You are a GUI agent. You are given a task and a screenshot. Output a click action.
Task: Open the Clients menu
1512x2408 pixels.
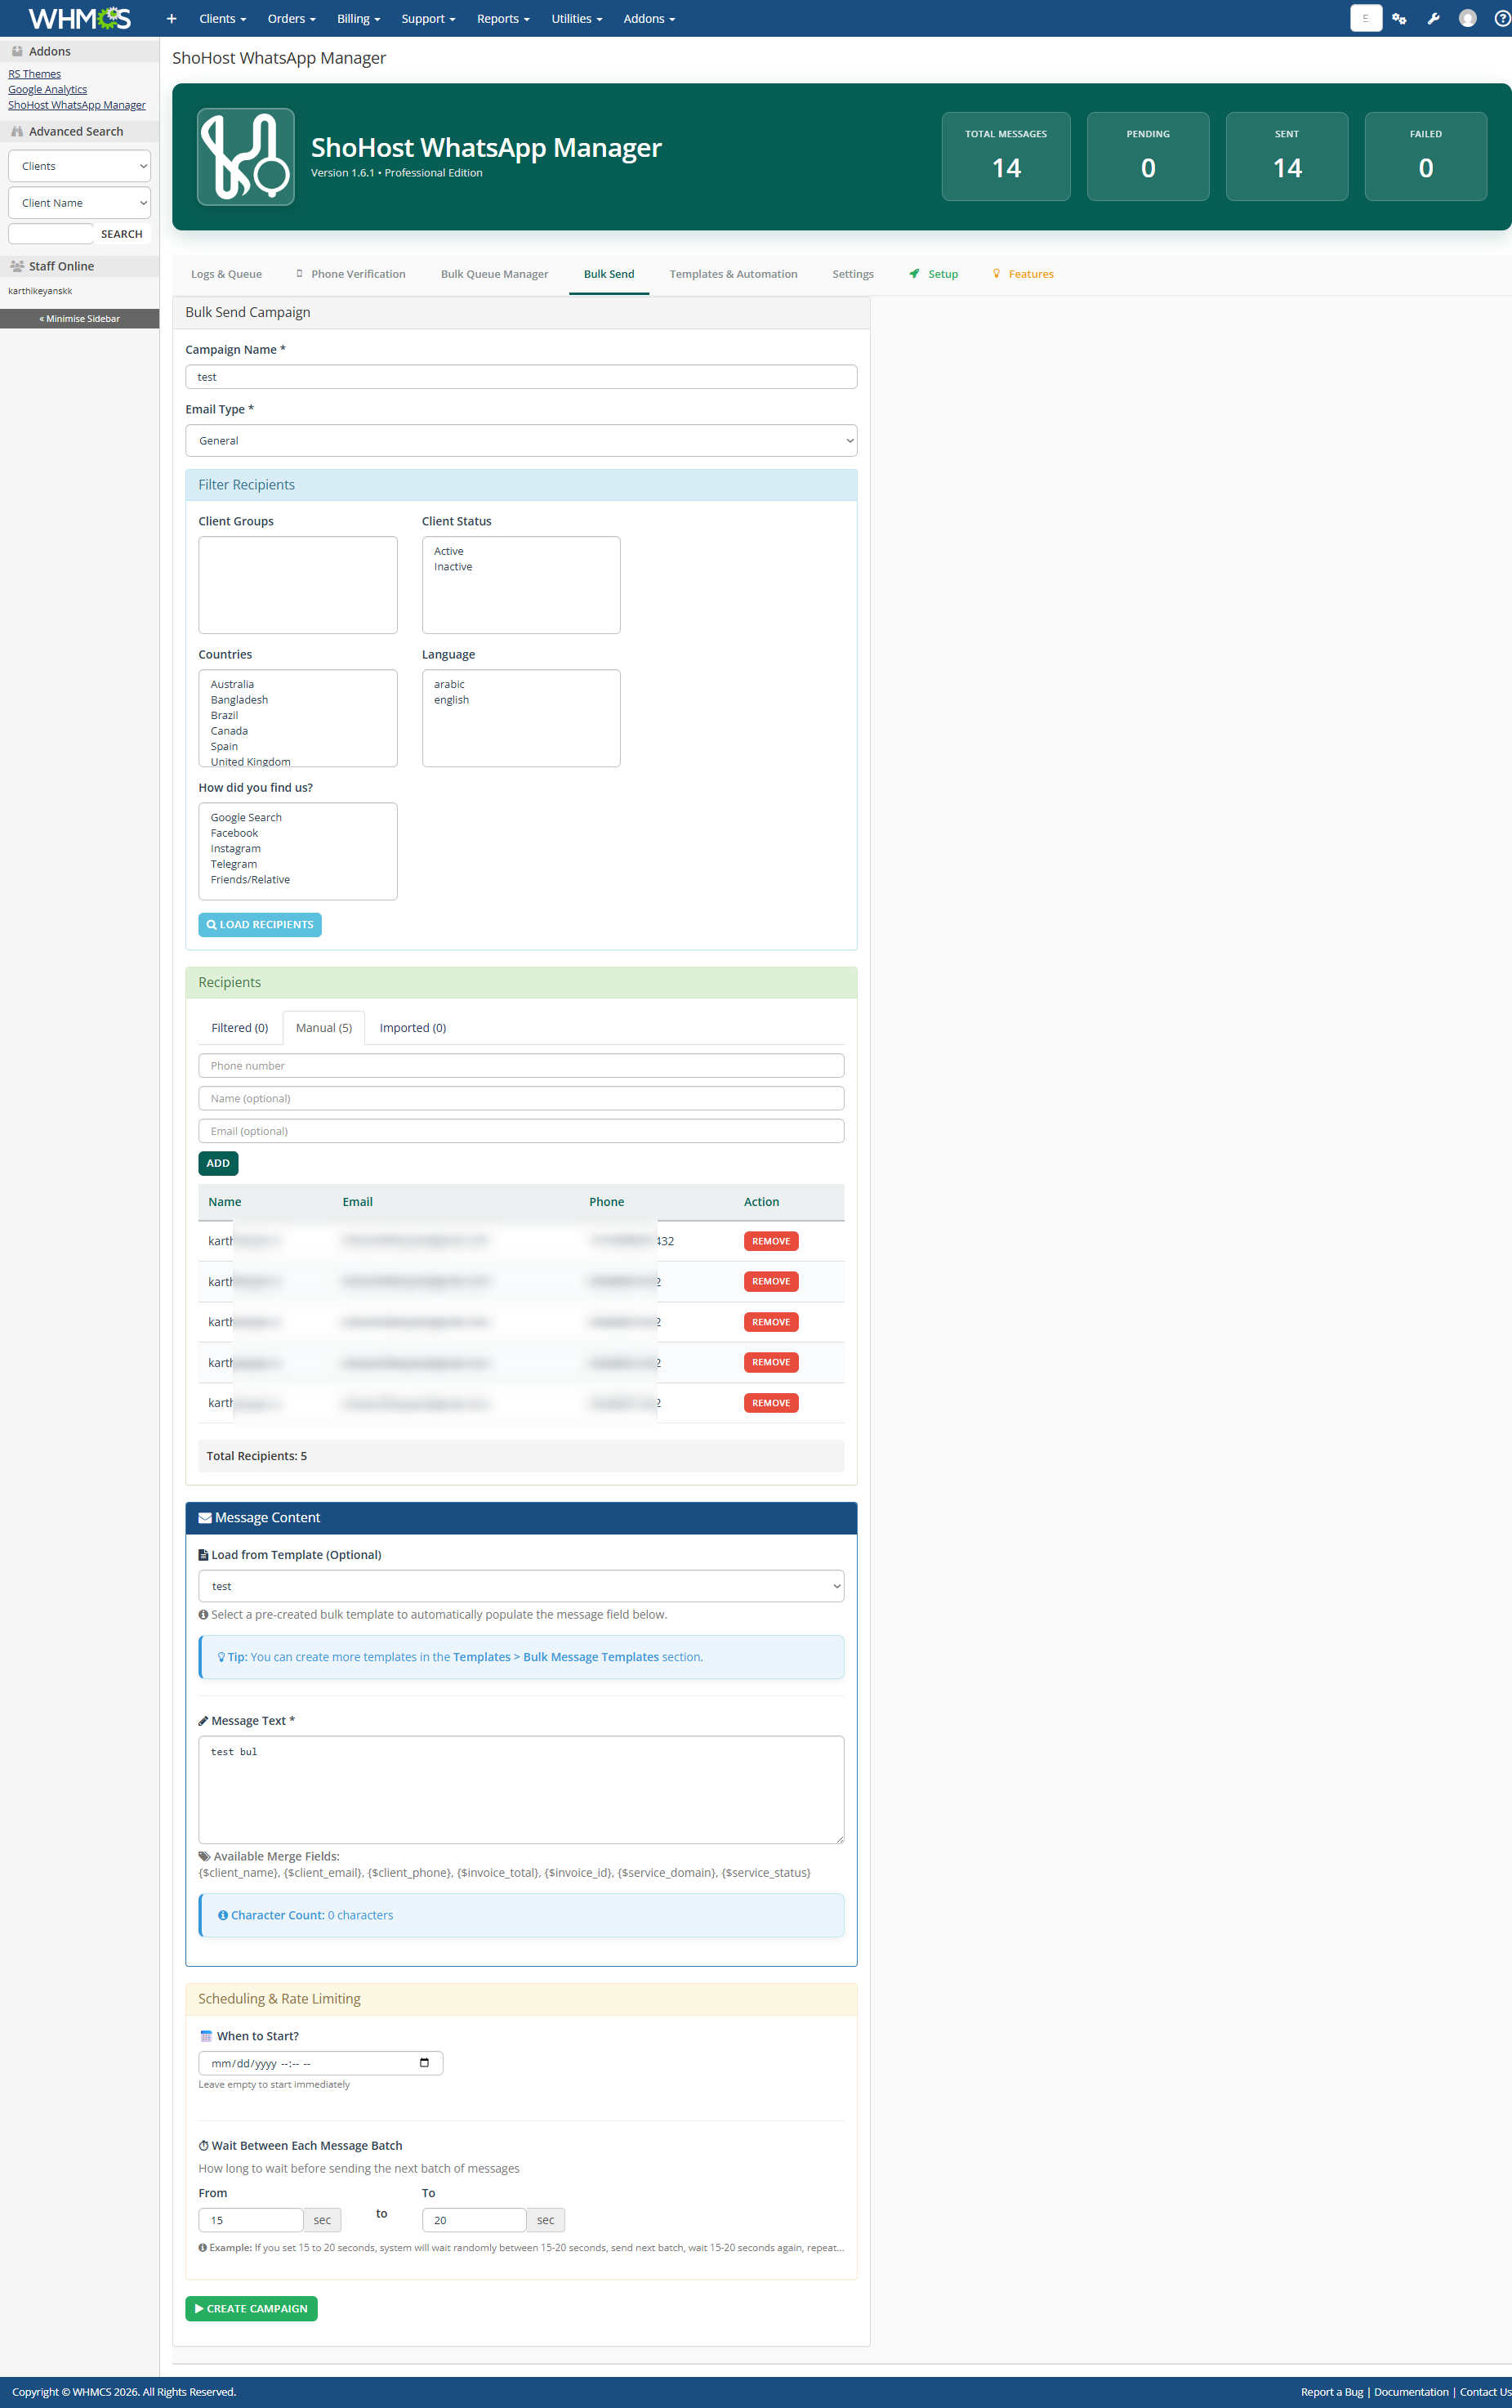click(222, 19)
